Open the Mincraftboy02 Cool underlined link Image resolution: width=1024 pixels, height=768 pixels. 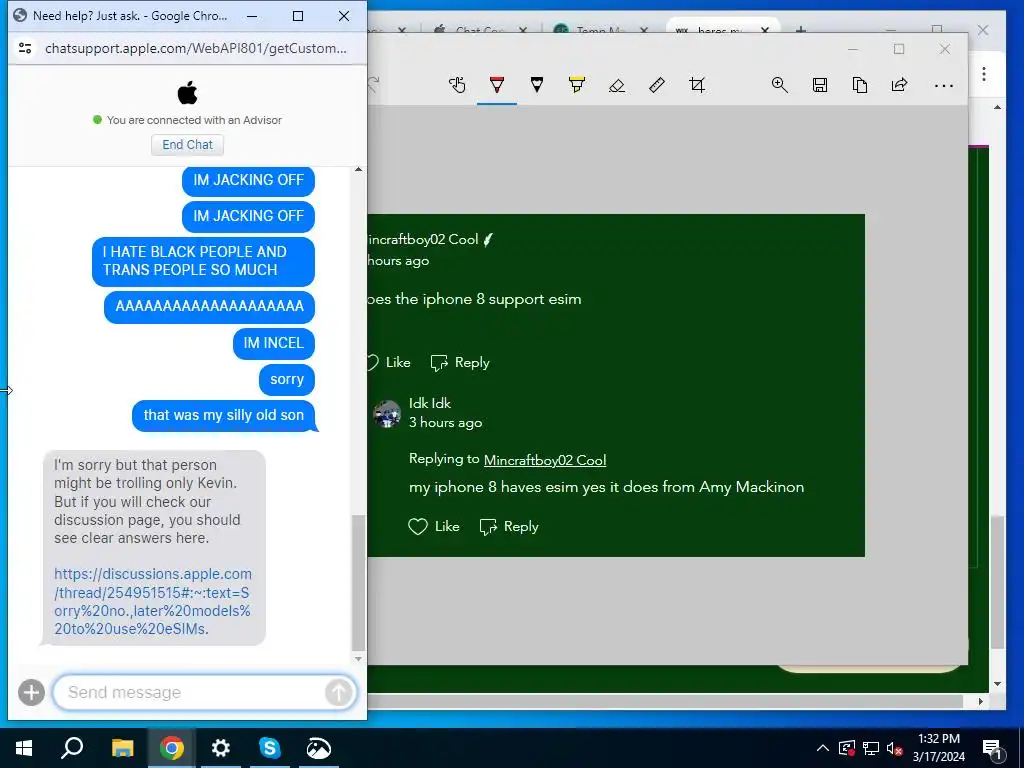545,460
